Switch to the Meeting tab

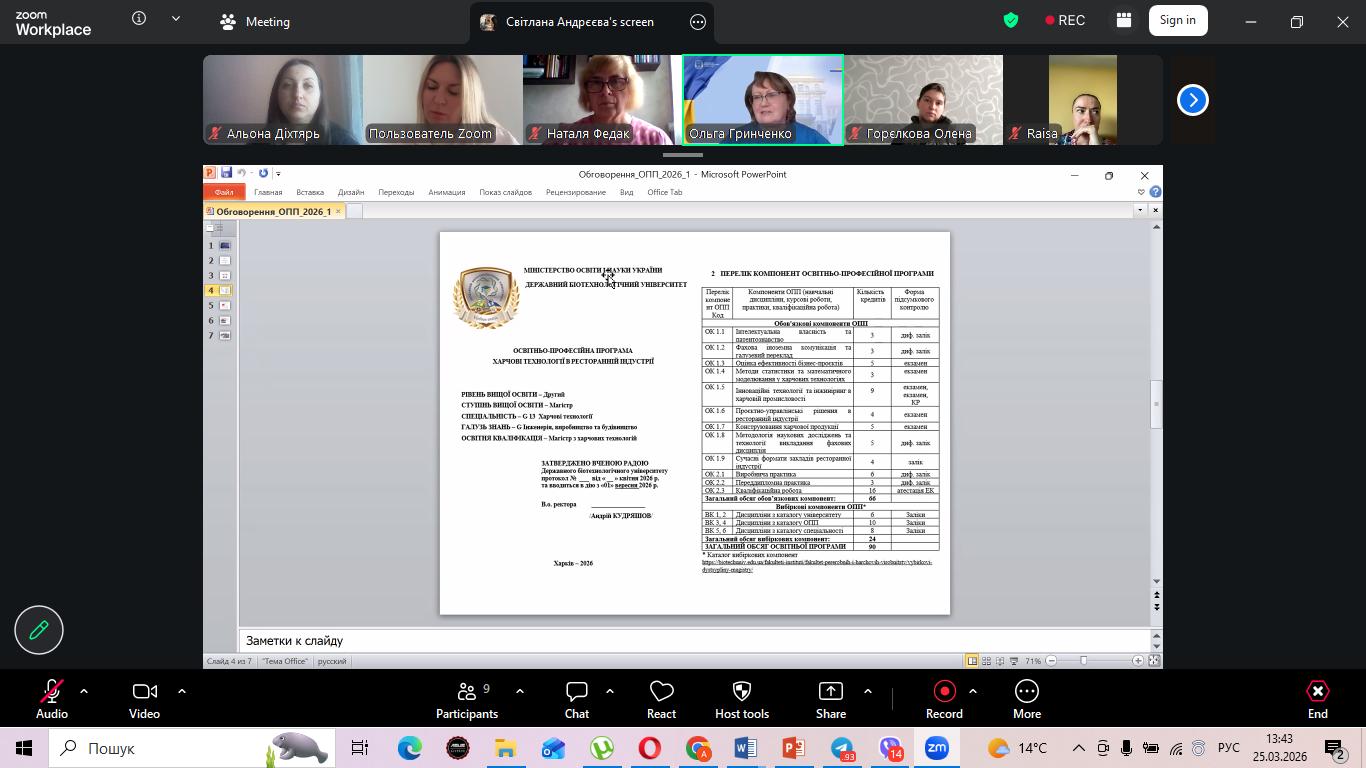pos(255,21)
